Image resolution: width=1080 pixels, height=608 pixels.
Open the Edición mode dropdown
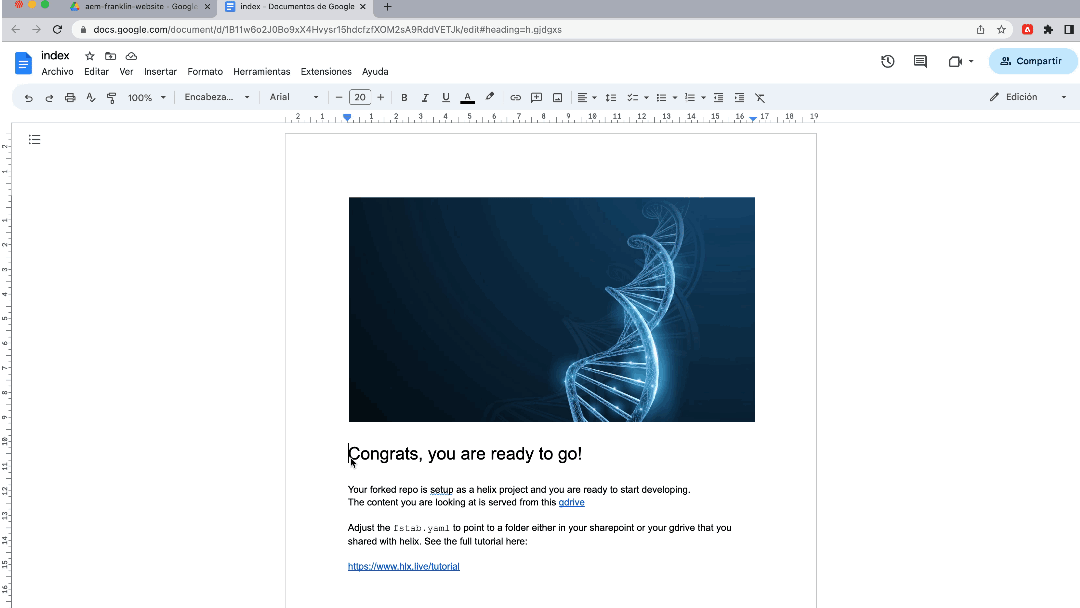click(1027, 98)
